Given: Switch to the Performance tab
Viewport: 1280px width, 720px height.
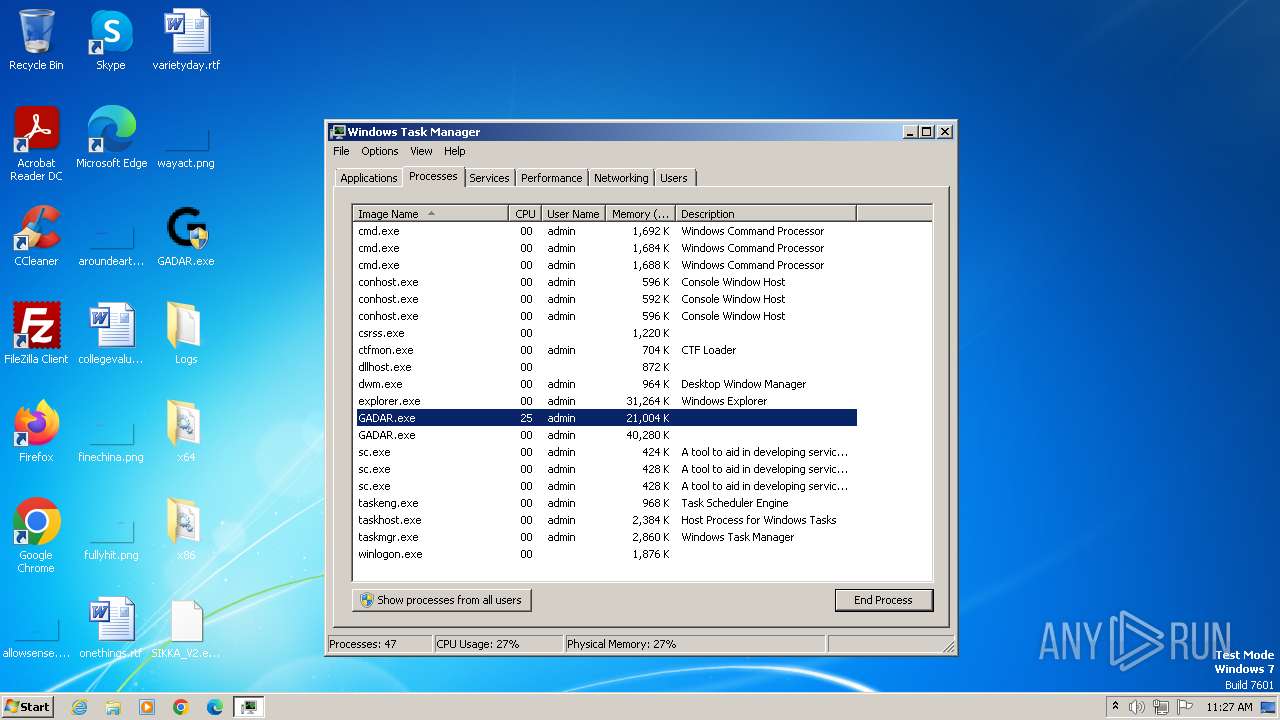Looking at the screenshot, I should pyautogui.click(x=551, y=178).
